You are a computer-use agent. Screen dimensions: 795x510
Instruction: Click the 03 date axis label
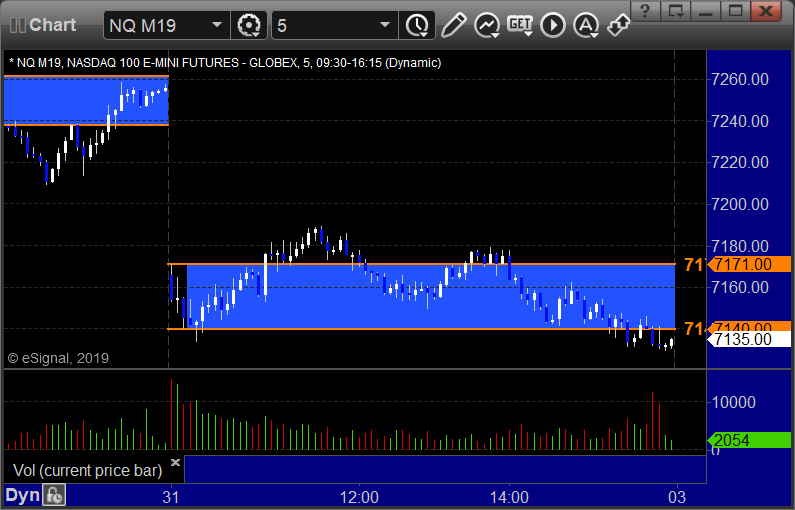pos(677,497)
